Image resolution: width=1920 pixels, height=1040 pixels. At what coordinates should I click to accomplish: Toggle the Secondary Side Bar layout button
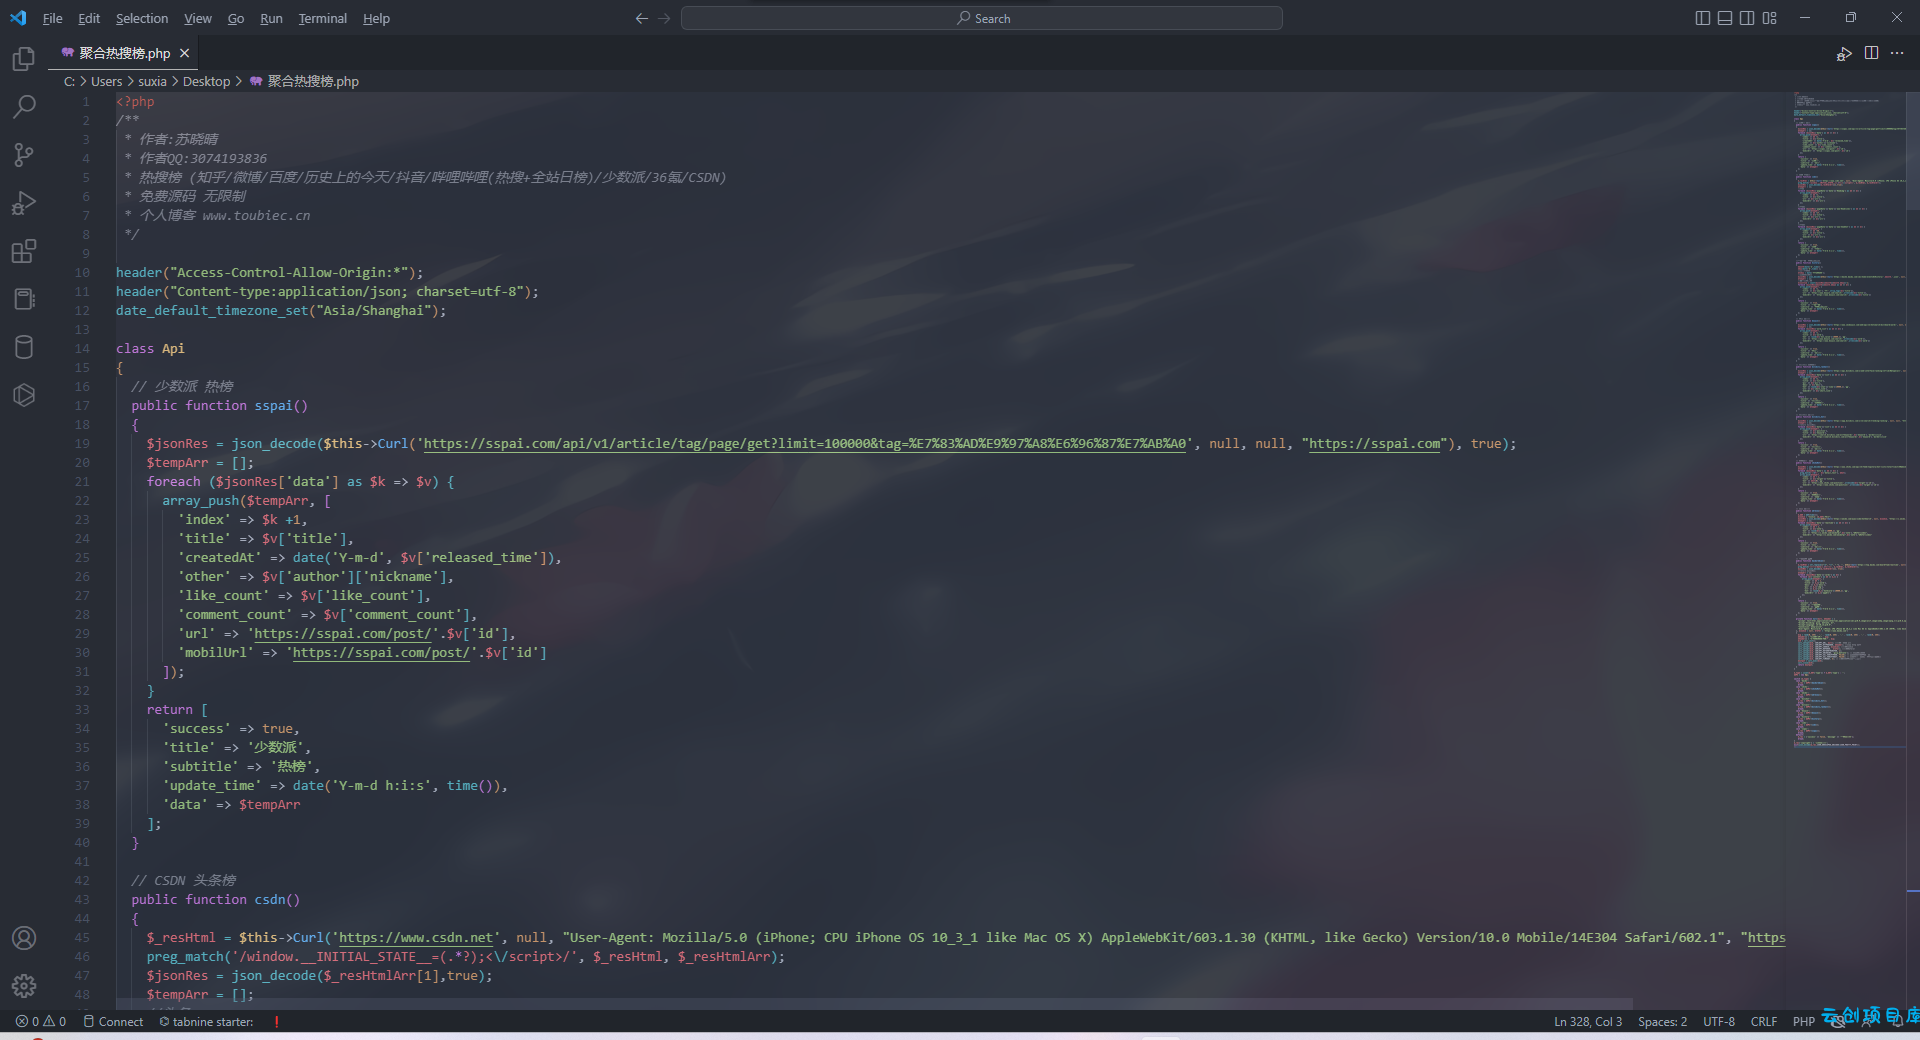point(1747,18)
